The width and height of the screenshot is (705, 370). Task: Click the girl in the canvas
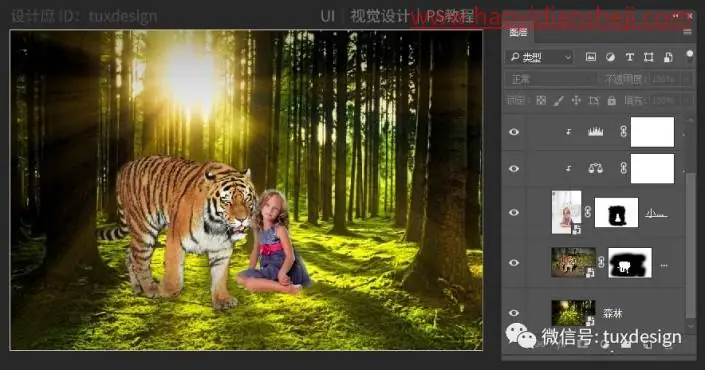pos(273,243)
